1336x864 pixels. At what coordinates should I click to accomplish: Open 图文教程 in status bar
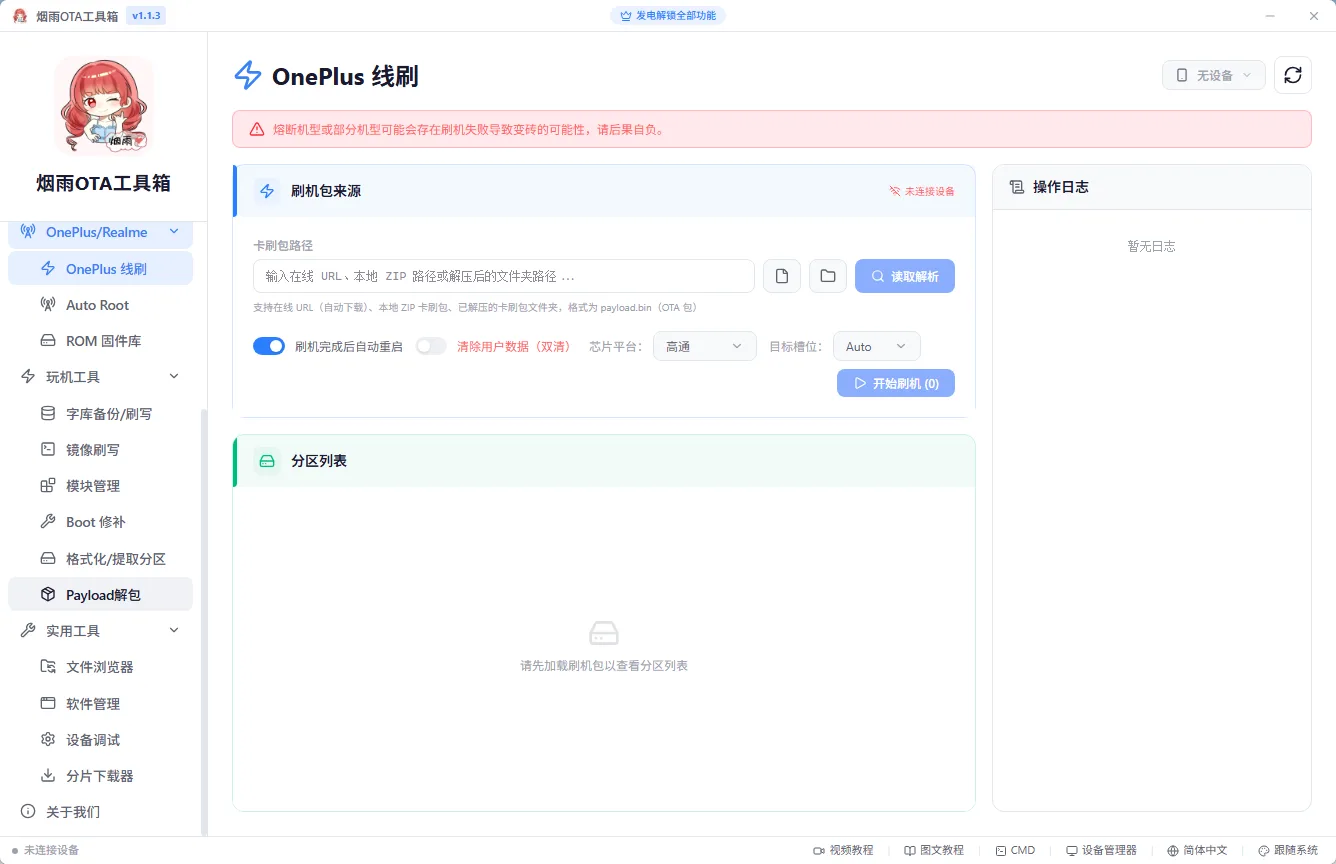point(934,850)
